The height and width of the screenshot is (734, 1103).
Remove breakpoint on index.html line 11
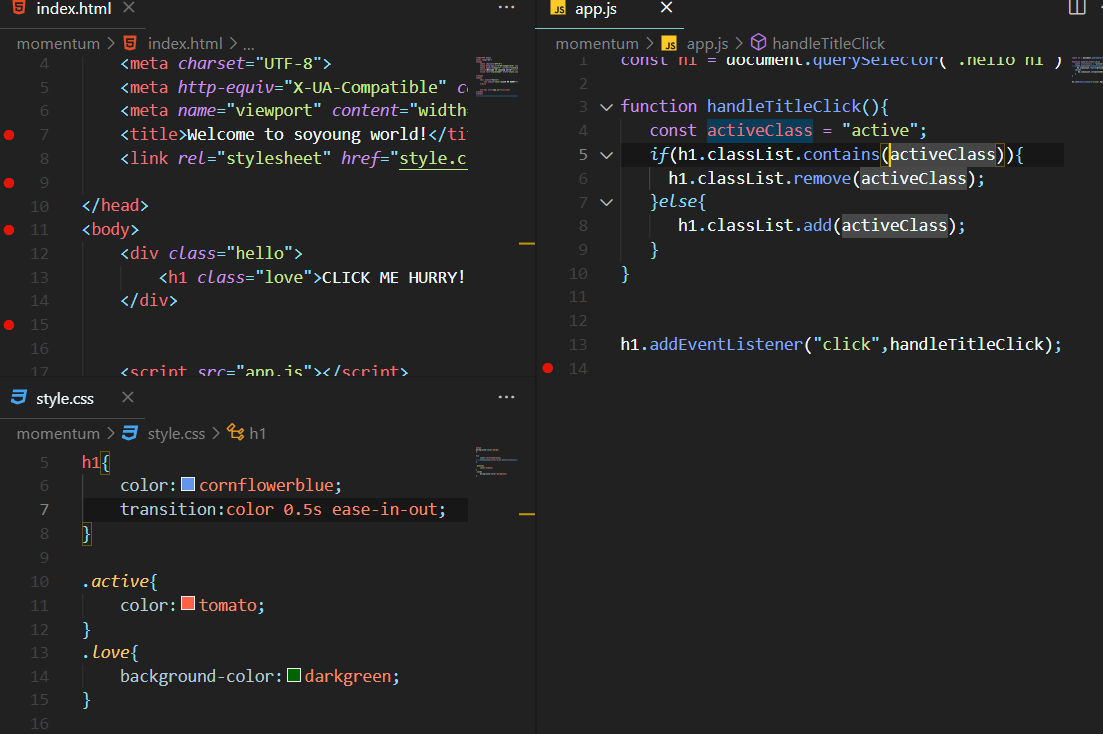9,230
